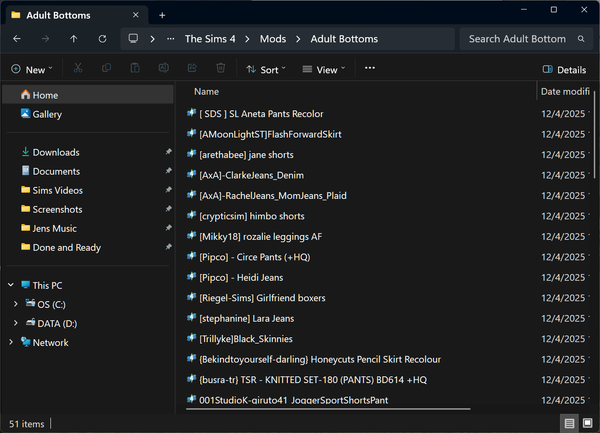The image size is (600, 433).
Task: Click The Sims 4 breadcrumb segment
Action: [210, 39]
